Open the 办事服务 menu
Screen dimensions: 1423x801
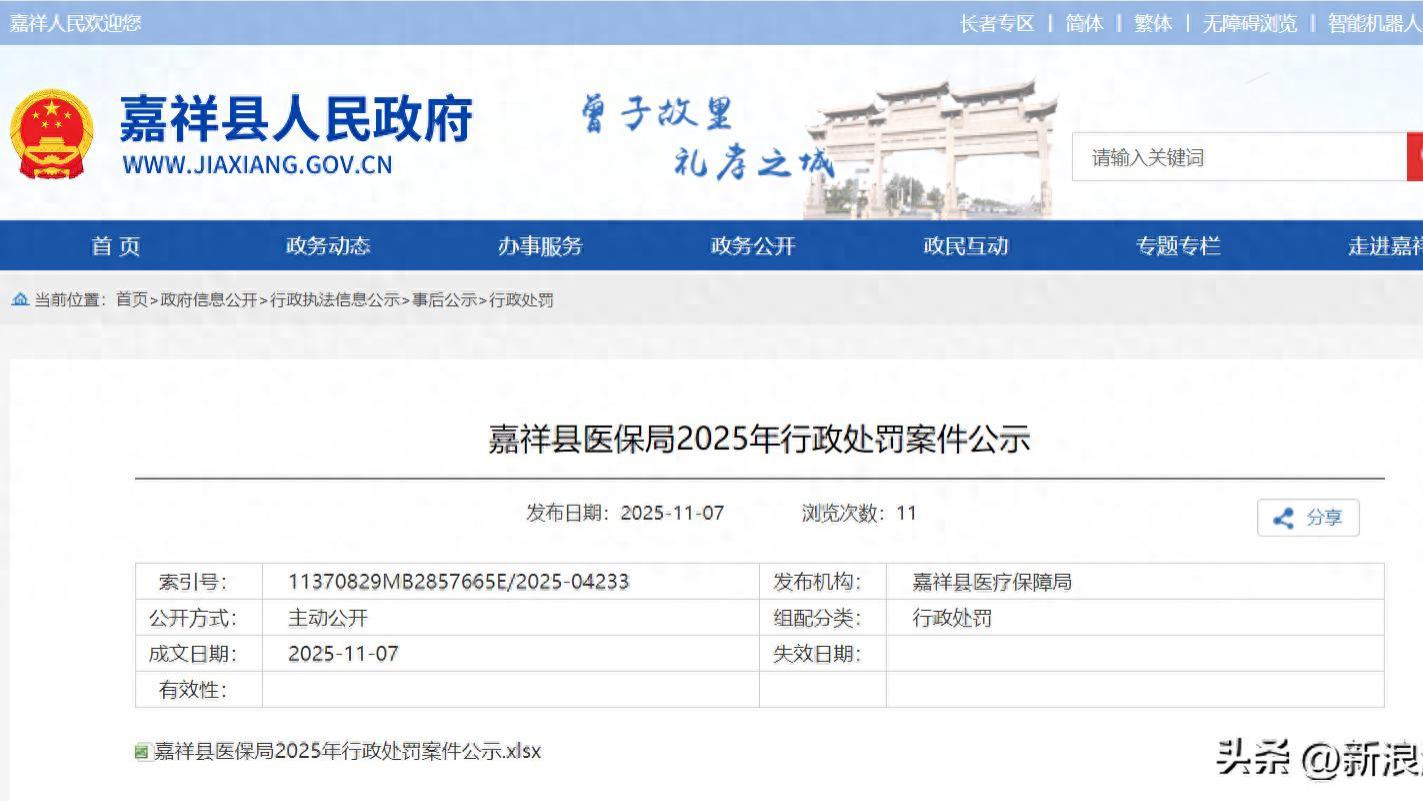541,245
